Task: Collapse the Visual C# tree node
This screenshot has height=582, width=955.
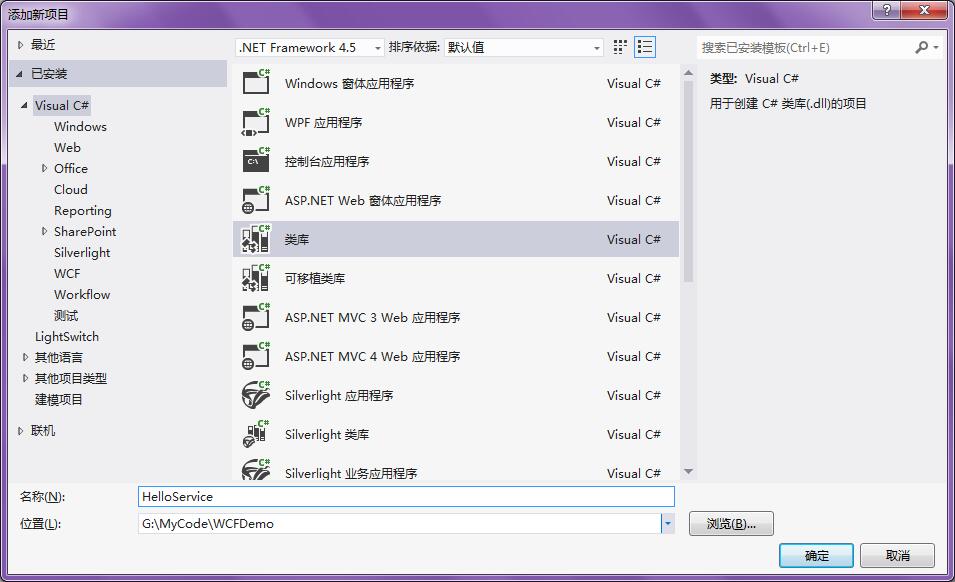Action: [24, 105]
